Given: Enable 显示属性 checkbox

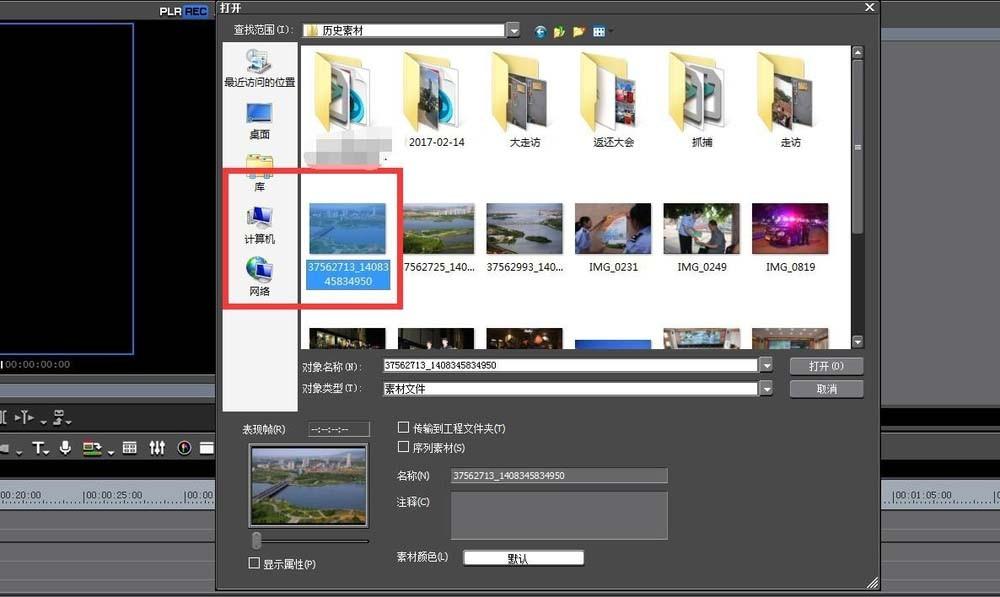Looking at the screenshot, I should tap(254, 563).
